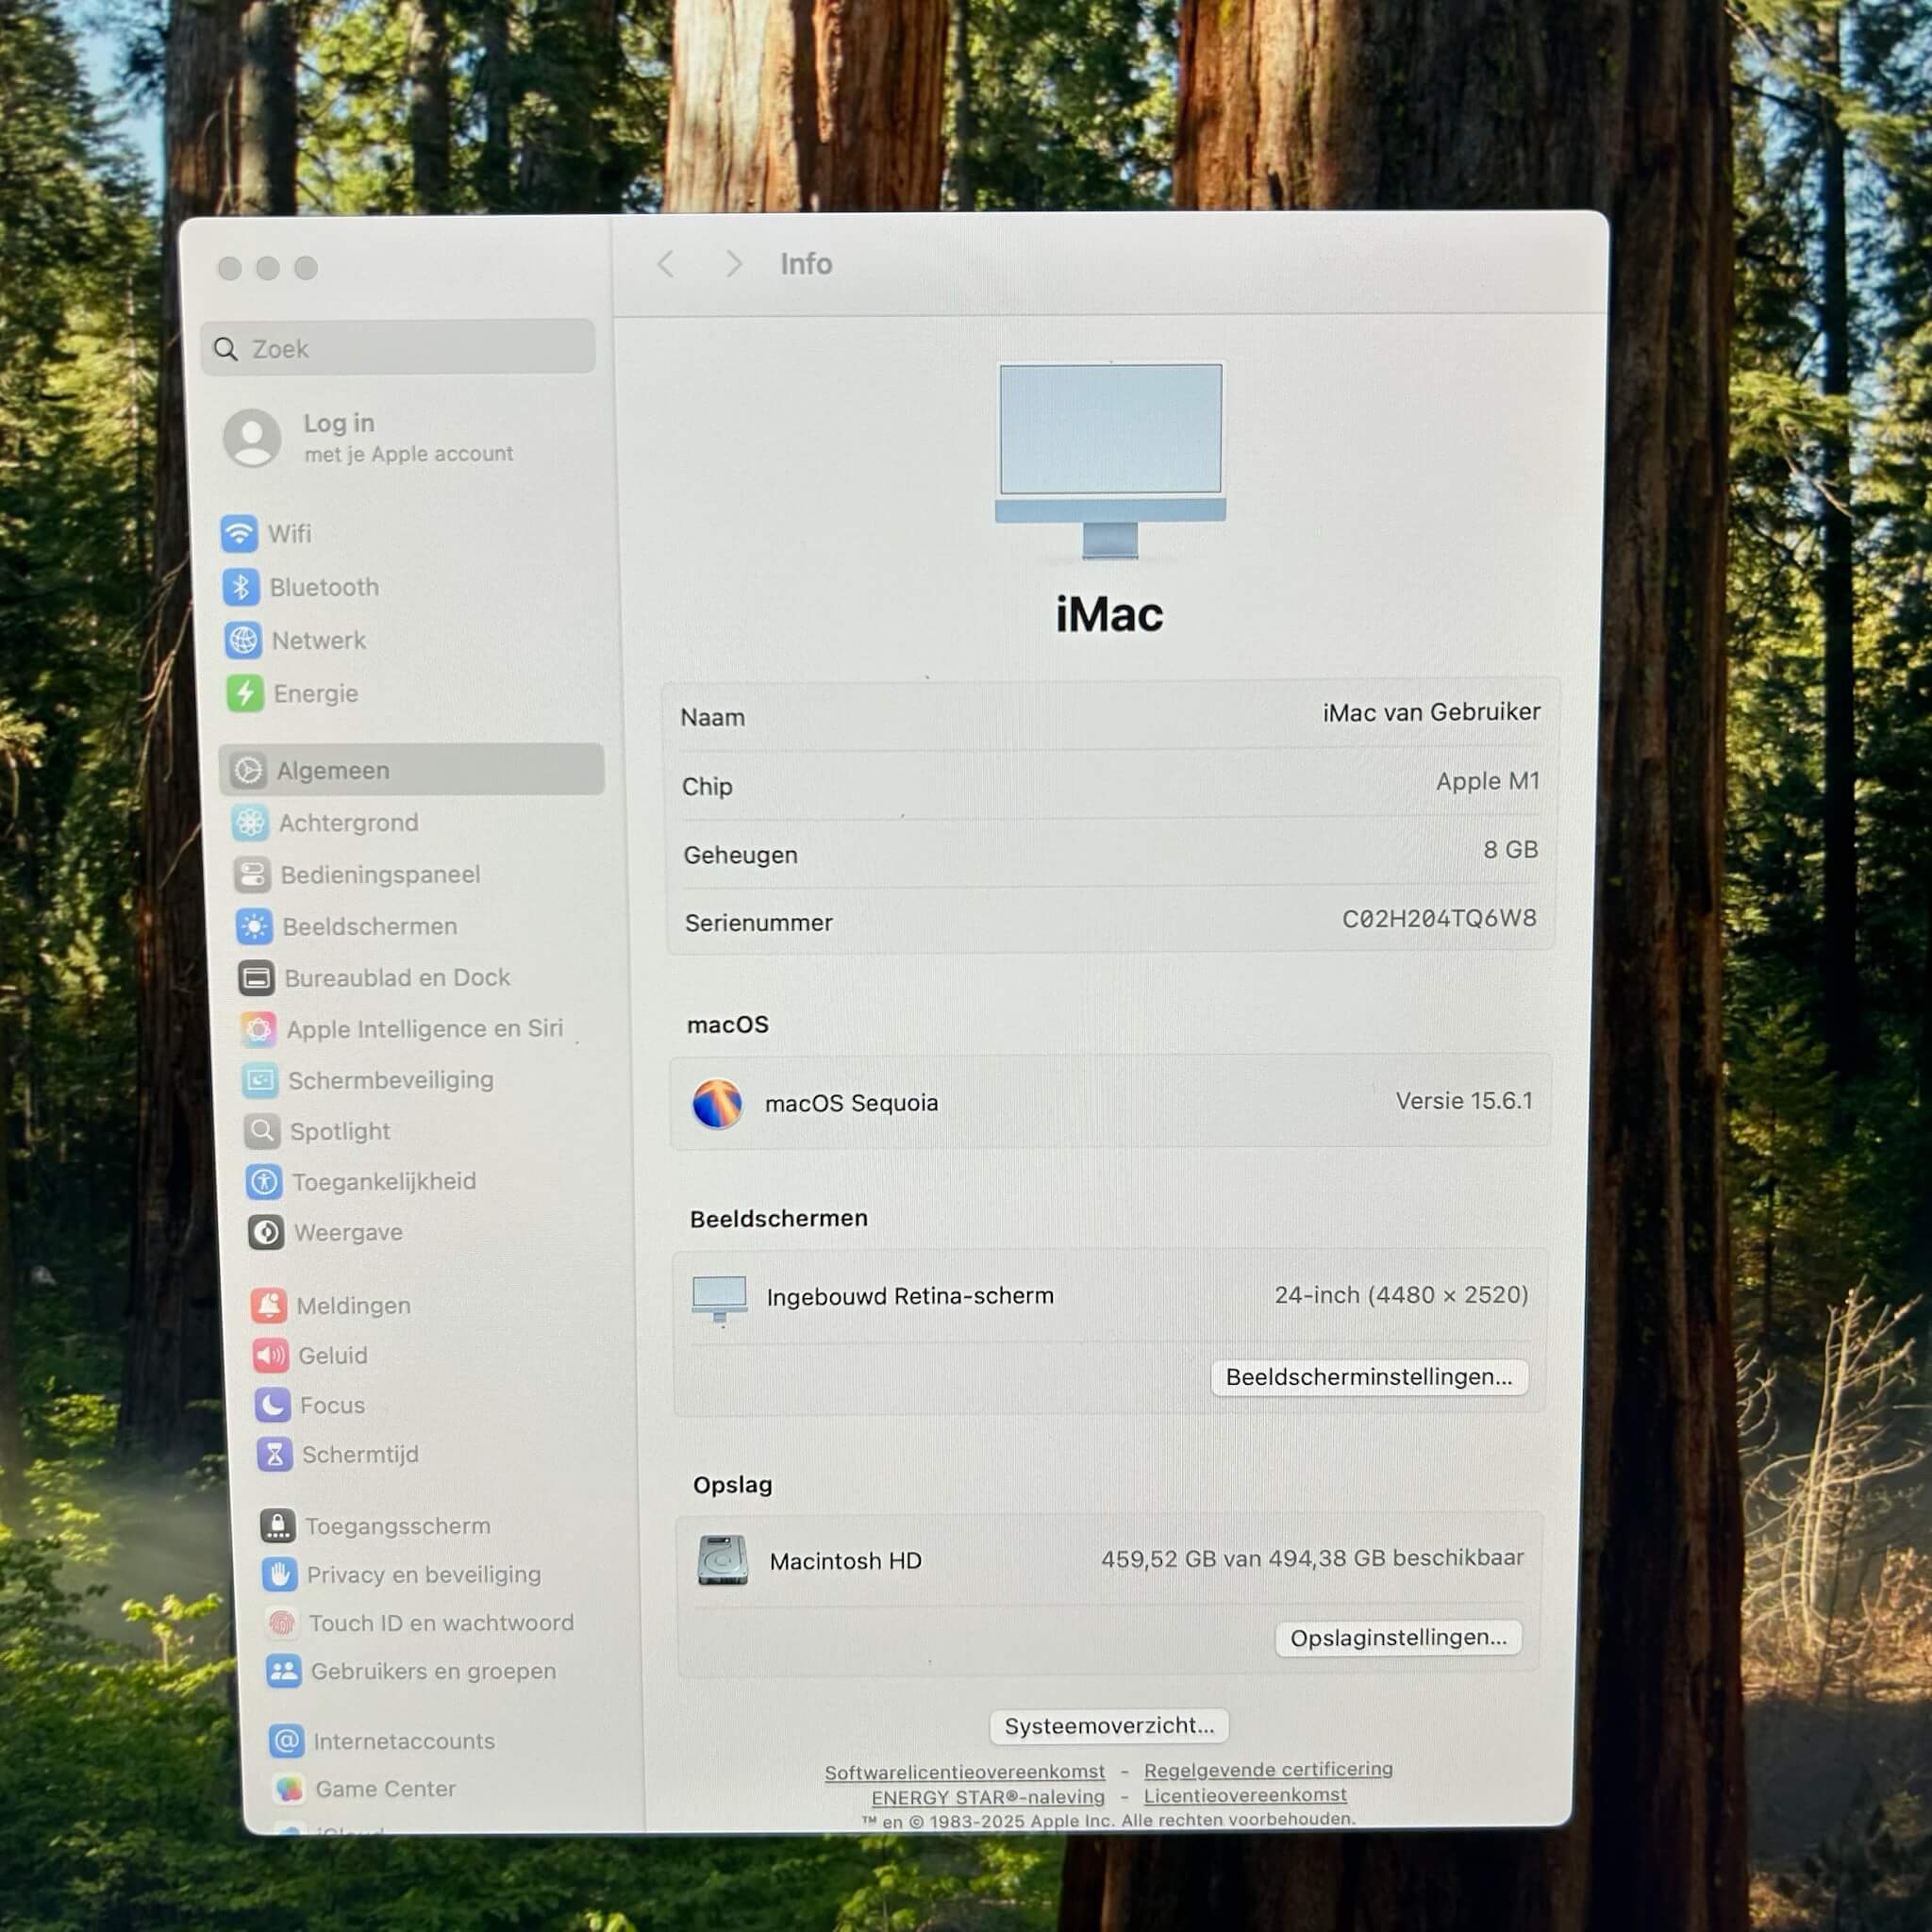The height and width of the screenshot is (1932, 1932).
Task: Open Bluetooth settings icon
Action: click(241, 587)
